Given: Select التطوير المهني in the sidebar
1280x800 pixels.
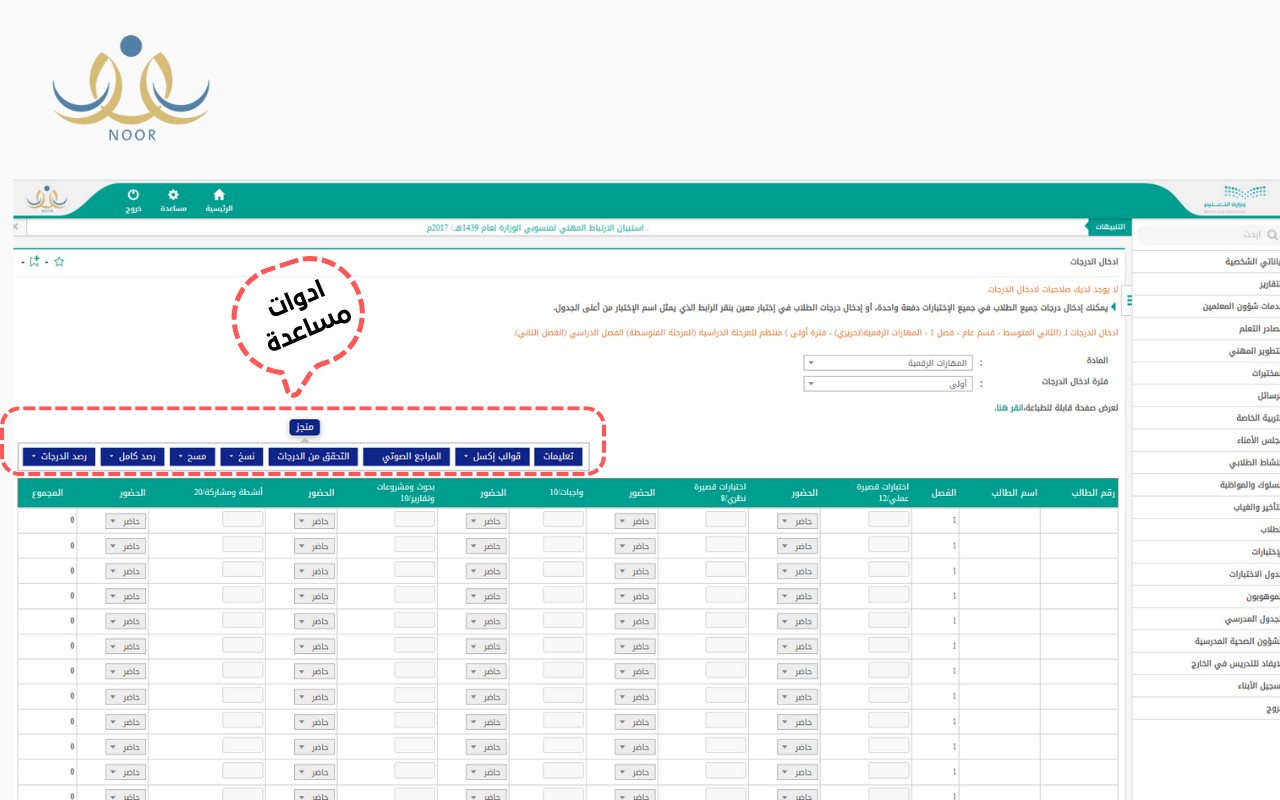Looking at the screenshot, I should [x=1253, y=352].
